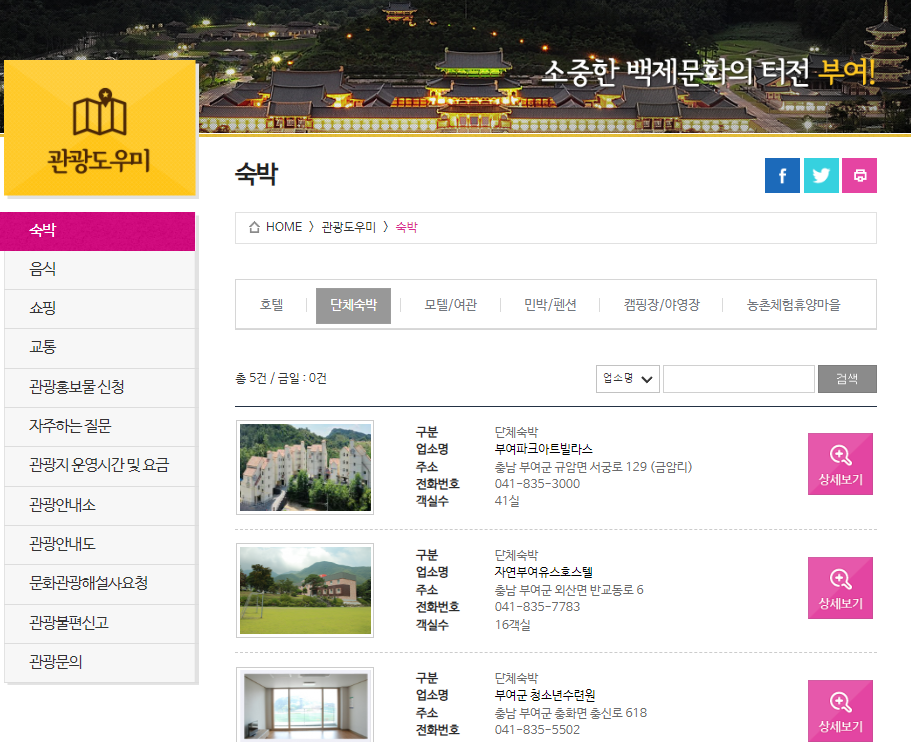Open the 업소명 search filter dropdown

[x=627, y=379]
